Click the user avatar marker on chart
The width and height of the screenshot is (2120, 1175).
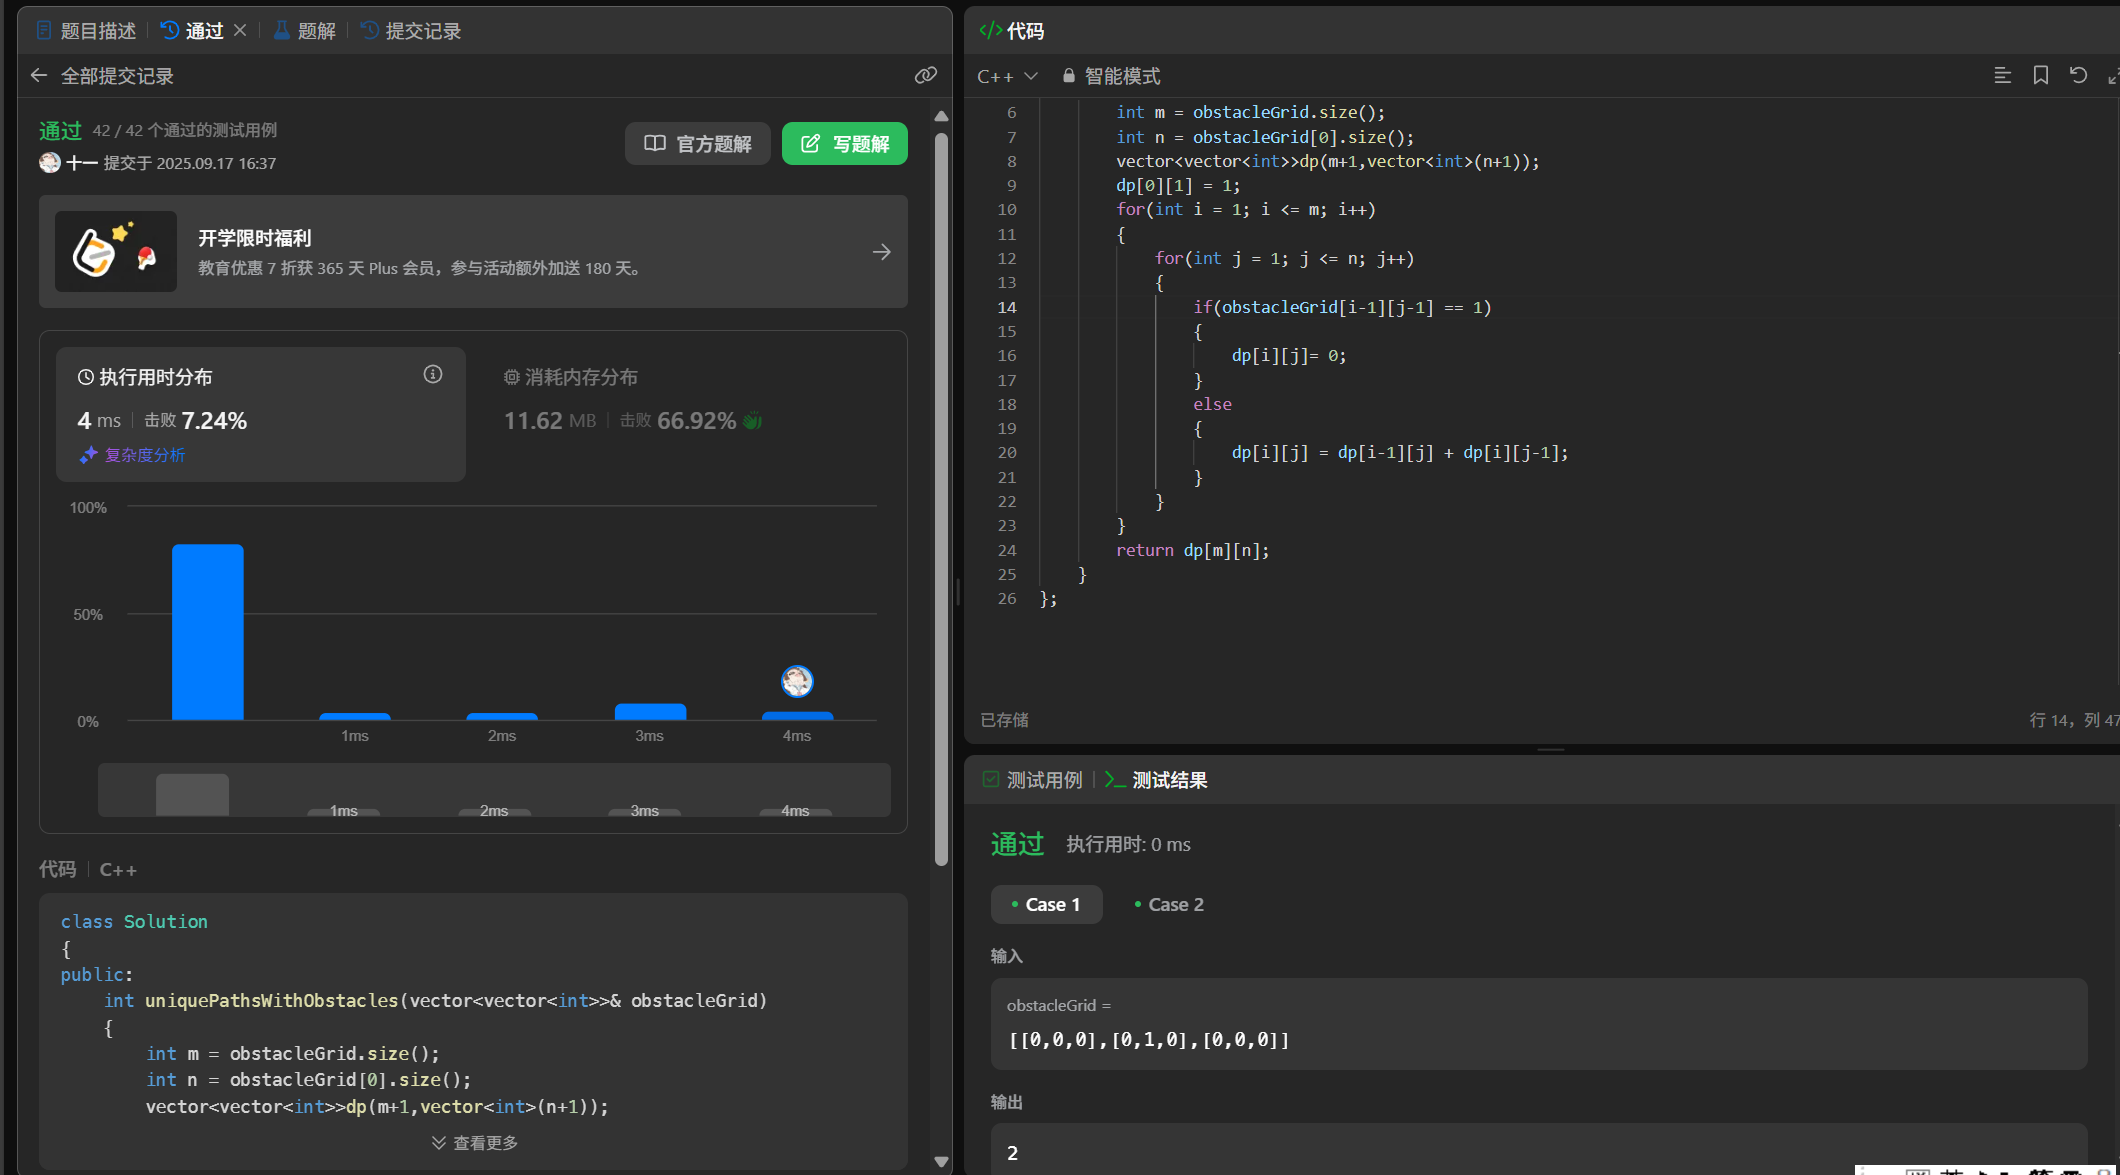(x=797, y=681)
